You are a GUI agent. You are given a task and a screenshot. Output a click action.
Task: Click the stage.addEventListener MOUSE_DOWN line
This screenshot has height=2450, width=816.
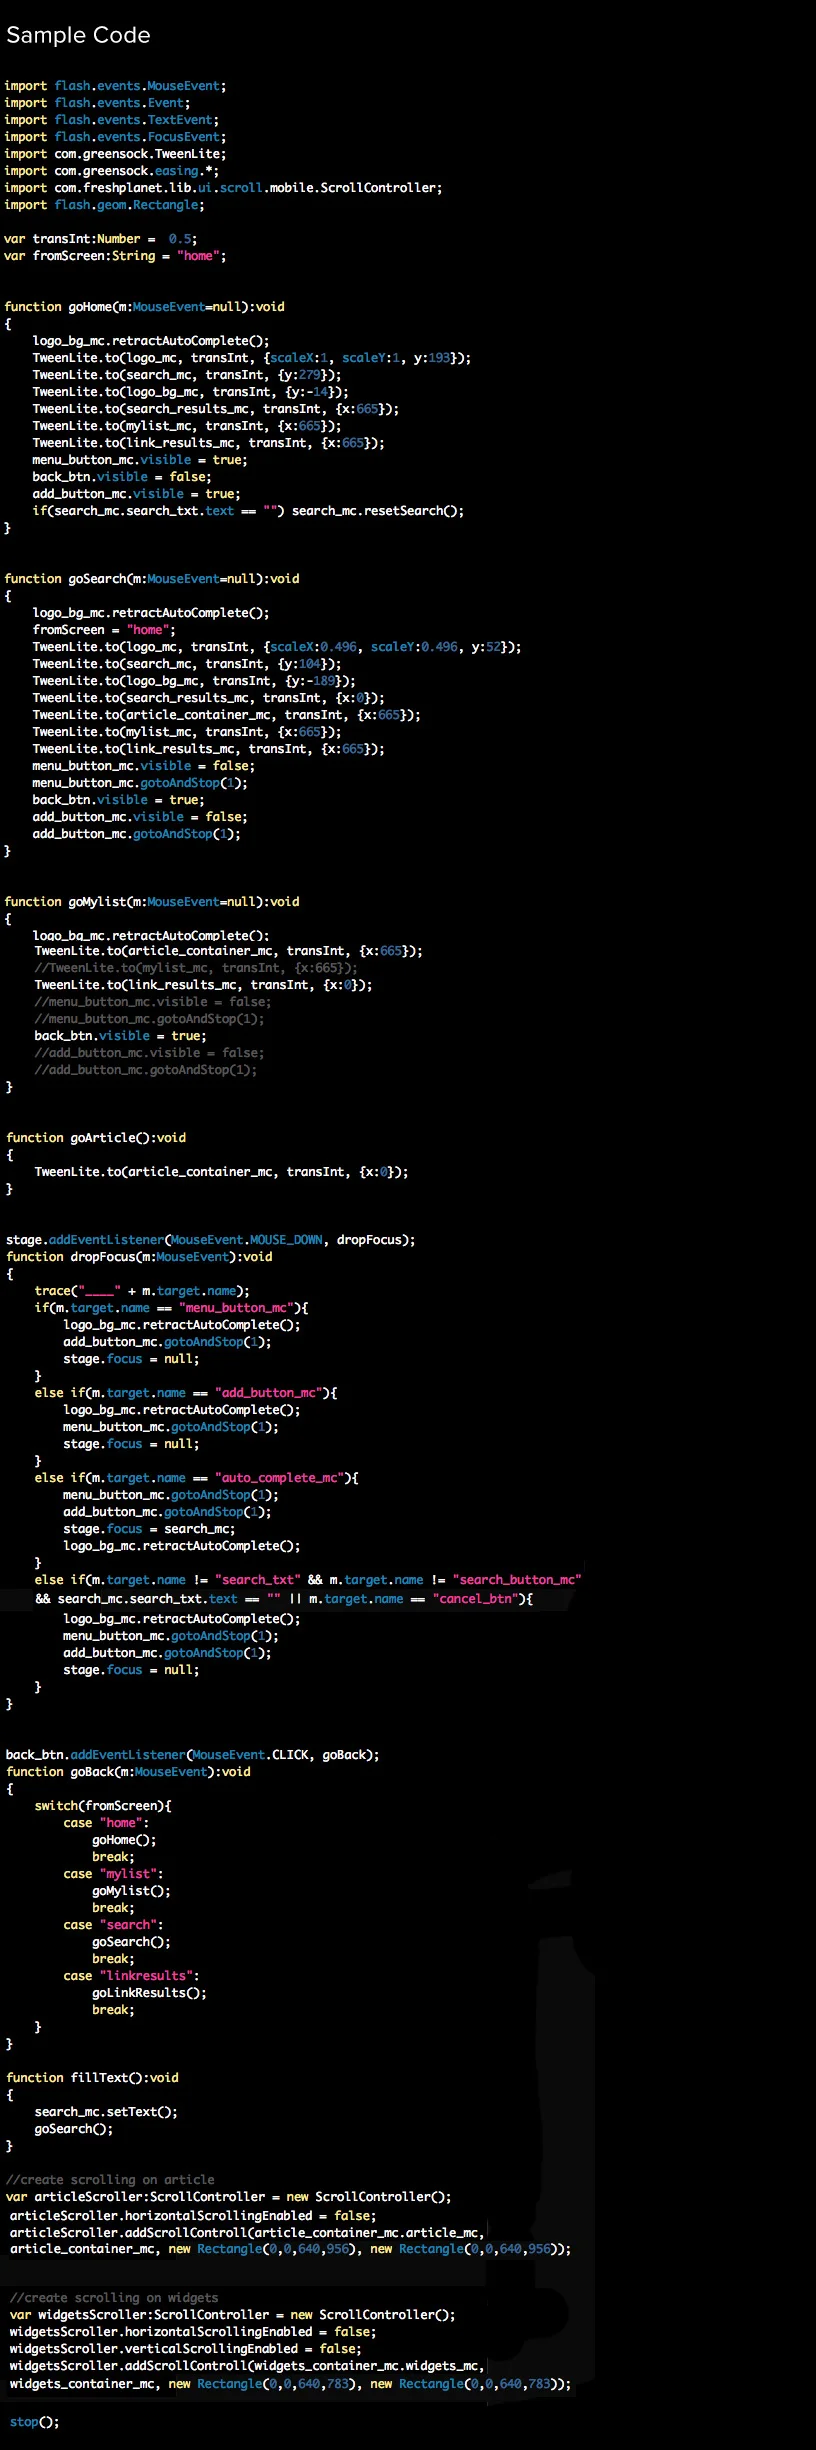pos(211,1240)
